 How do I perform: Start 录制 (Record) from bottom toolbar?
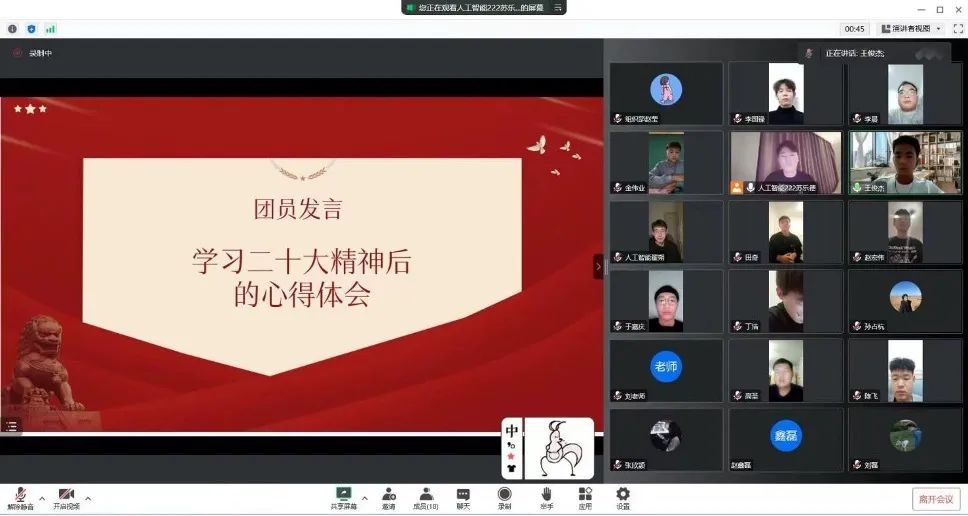504,495
